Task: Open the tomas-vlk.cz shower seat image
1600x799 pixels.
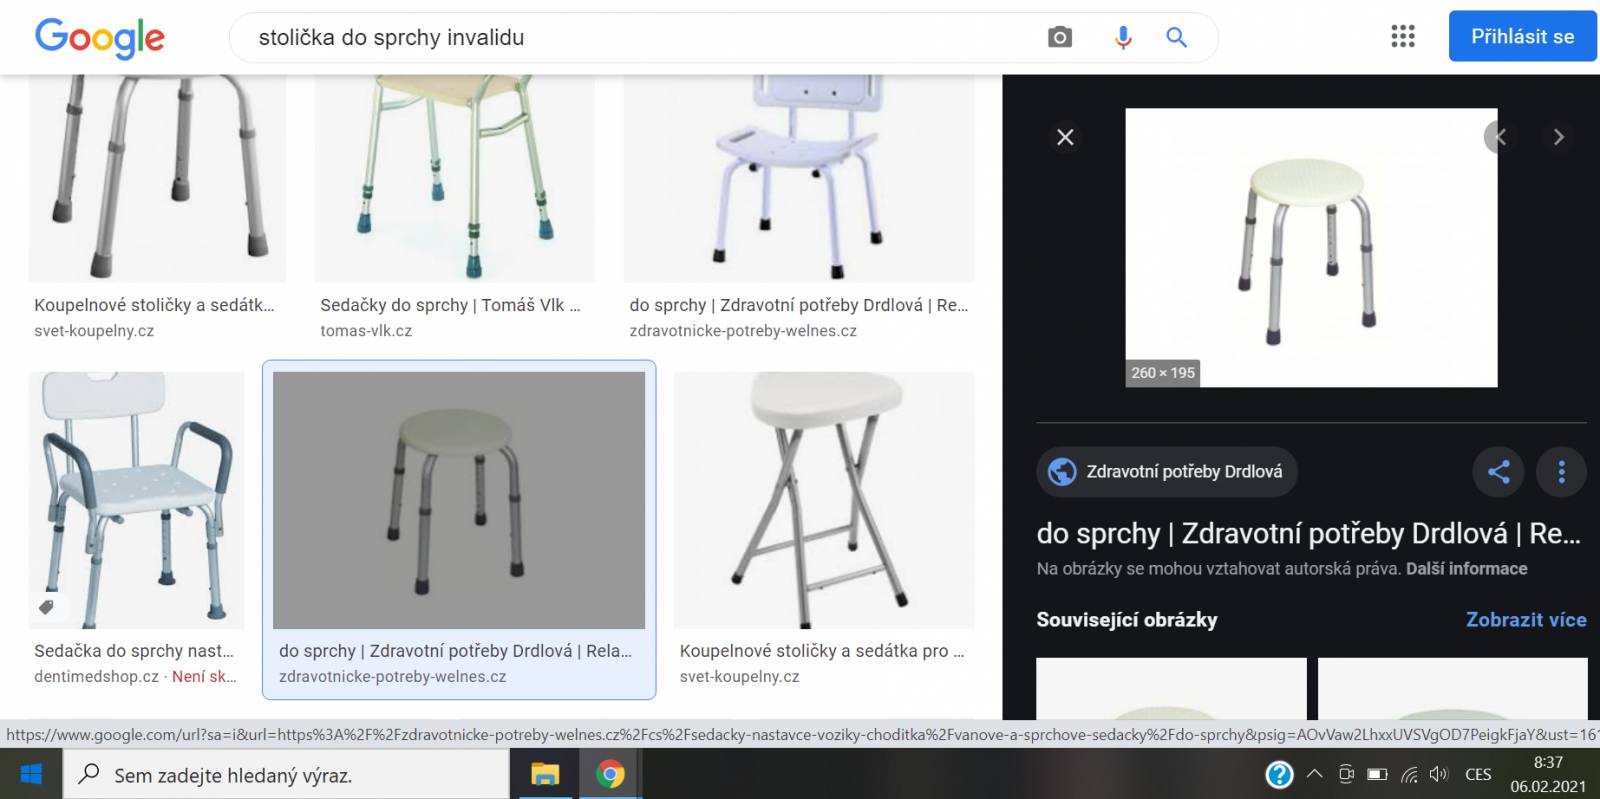Action: [x=455, y=178]
